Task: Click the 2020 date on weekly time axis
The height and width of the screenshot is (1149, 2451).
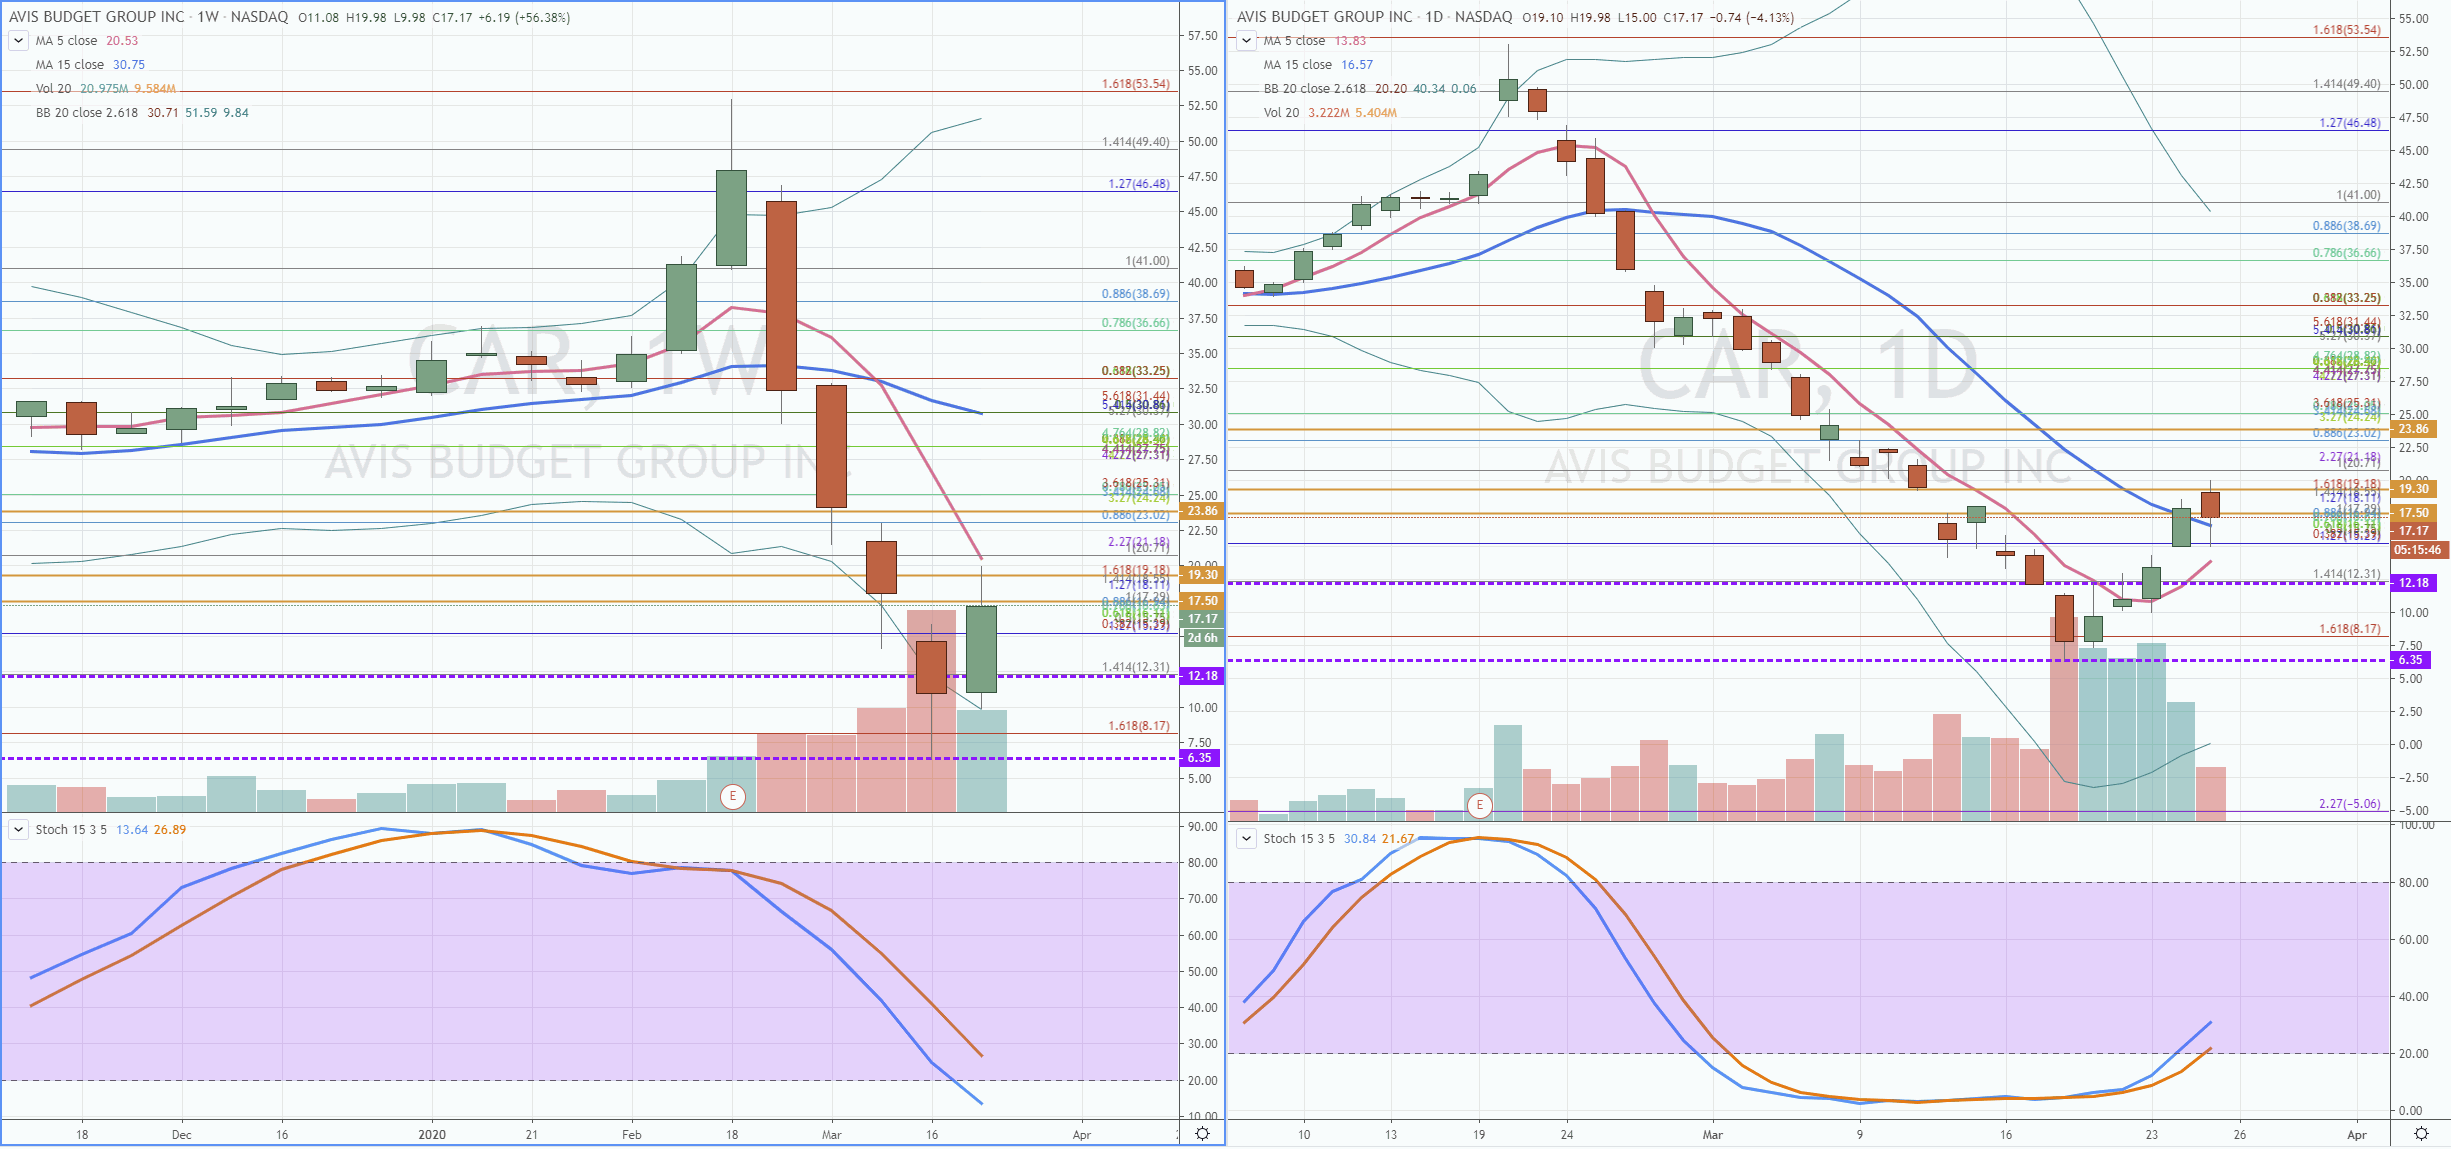Action: [x=432, y=1135]
